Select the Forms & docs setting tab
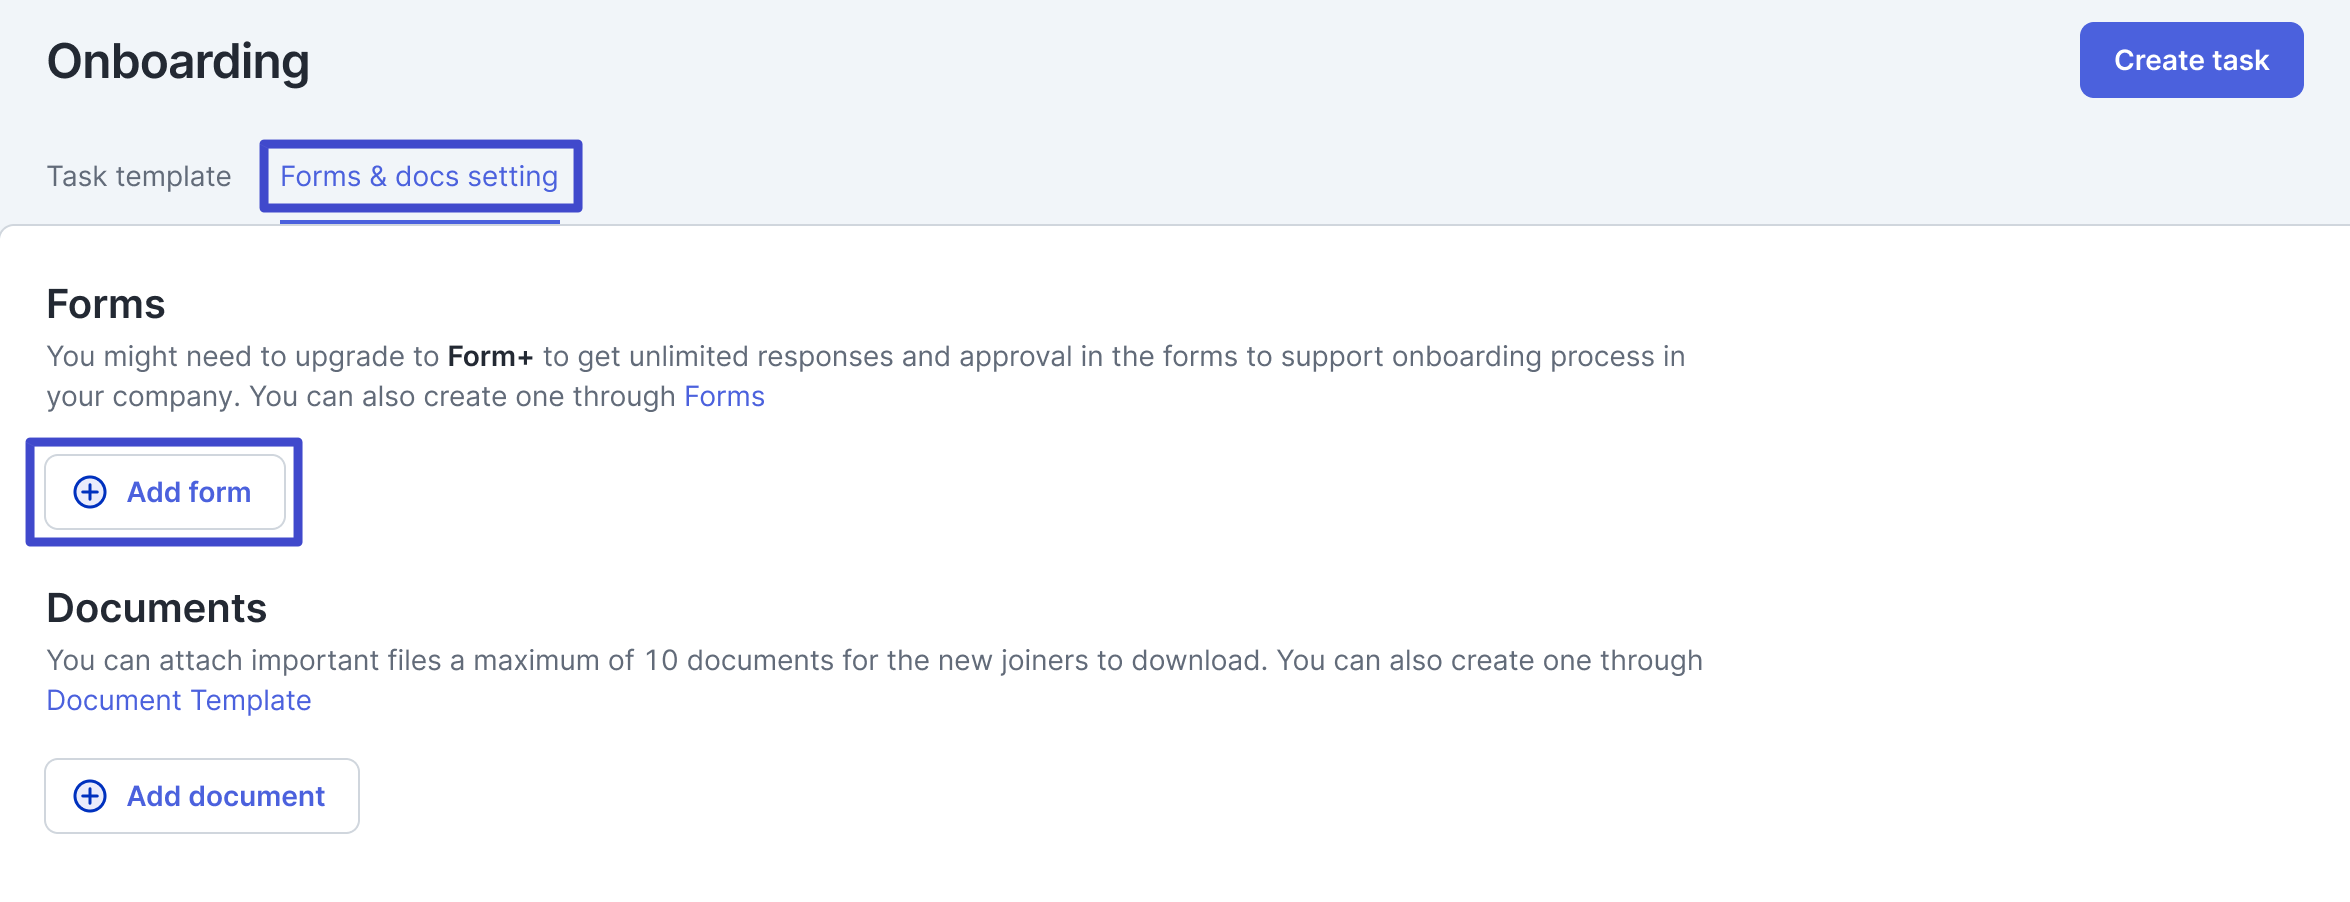 pyautogui.click(x=419, y=176)
